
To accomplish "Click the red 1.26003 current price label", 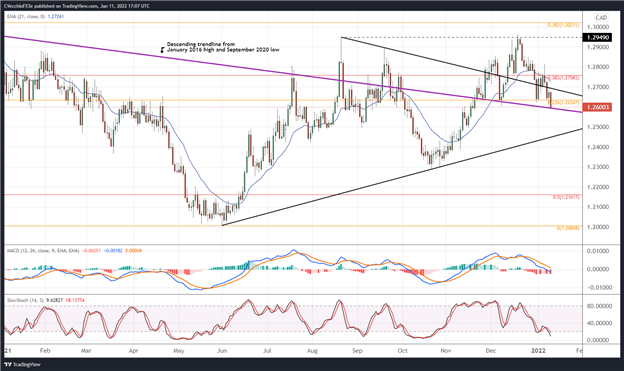I will pos(597,107).
